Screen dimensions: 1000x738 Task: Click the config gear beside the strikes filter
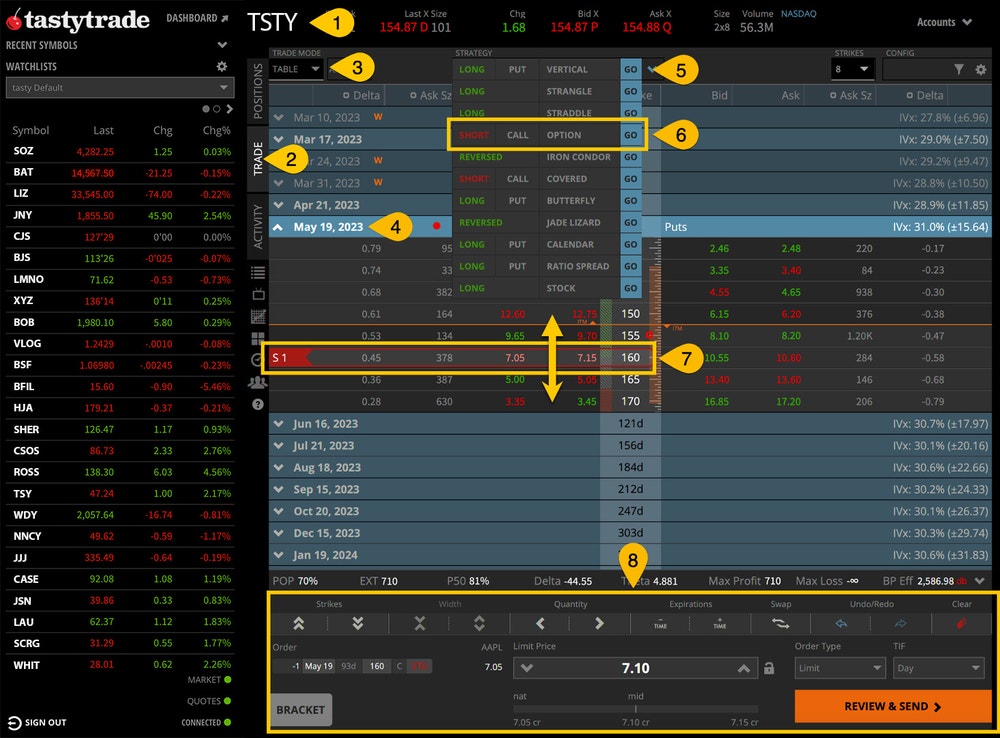[x=981, y=70]
